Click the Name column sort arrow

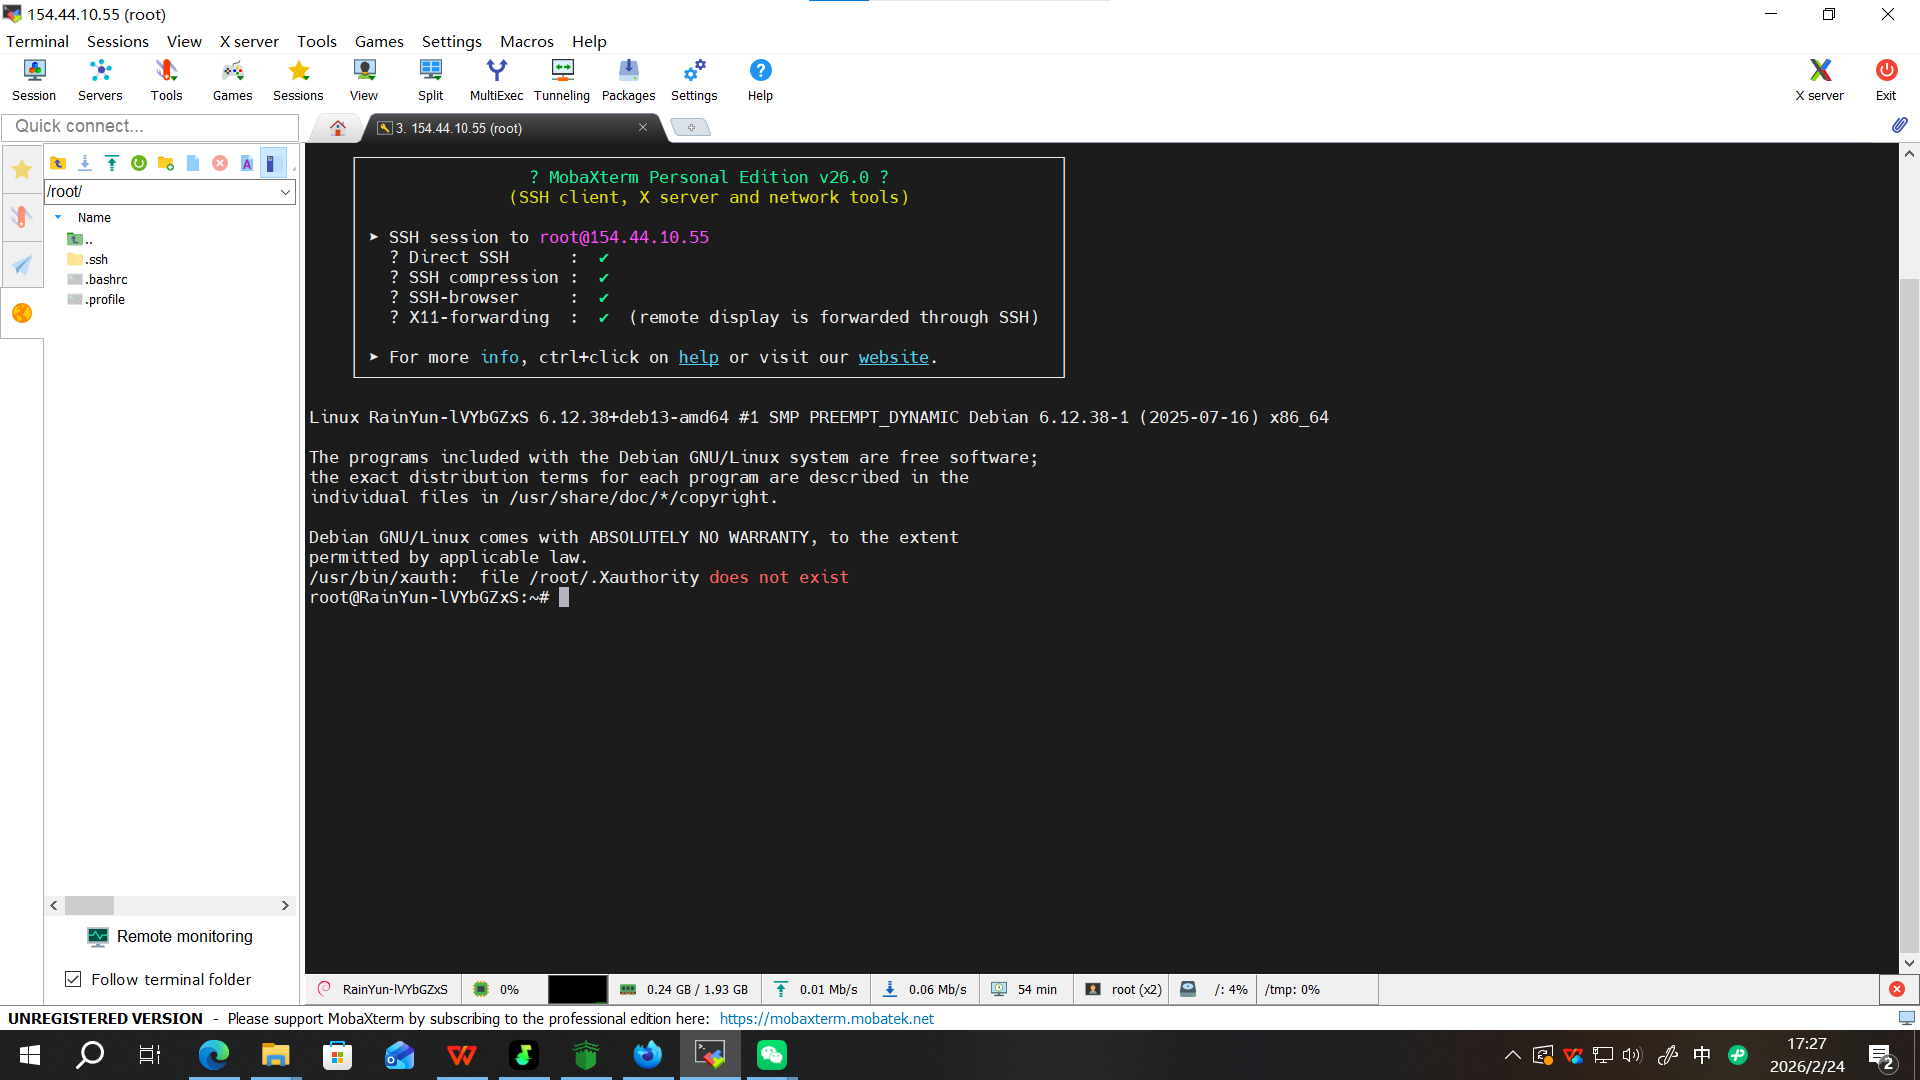point(58,217)
